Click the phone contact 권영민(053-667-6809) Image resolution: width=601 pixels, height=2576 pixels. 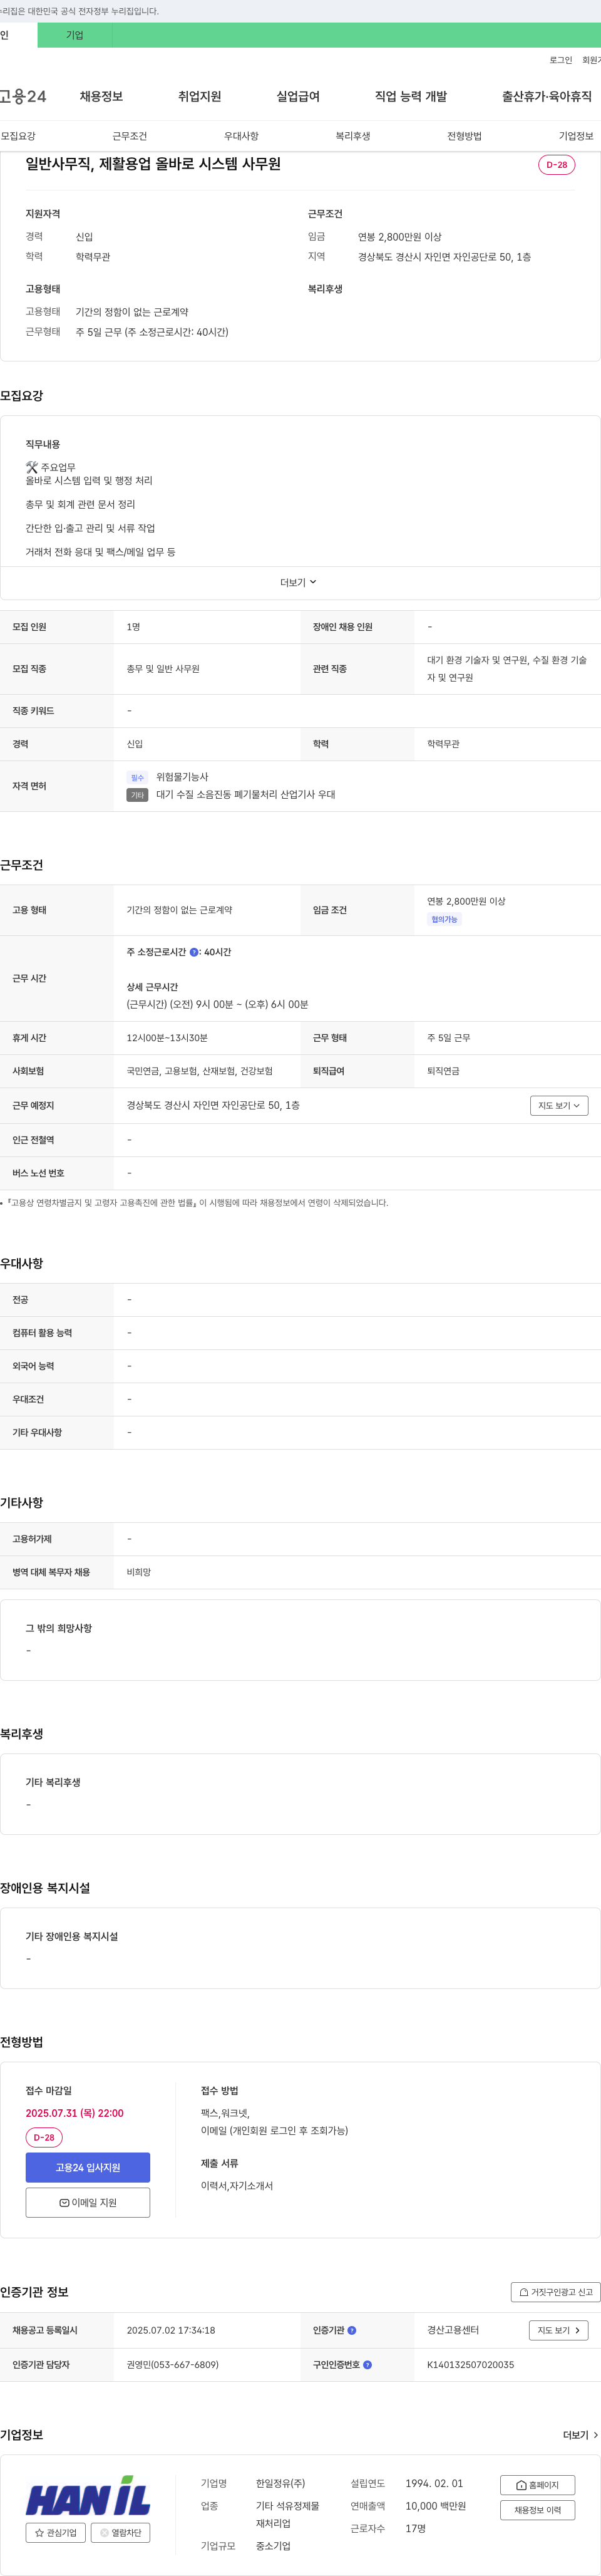tap(173, 2365)
